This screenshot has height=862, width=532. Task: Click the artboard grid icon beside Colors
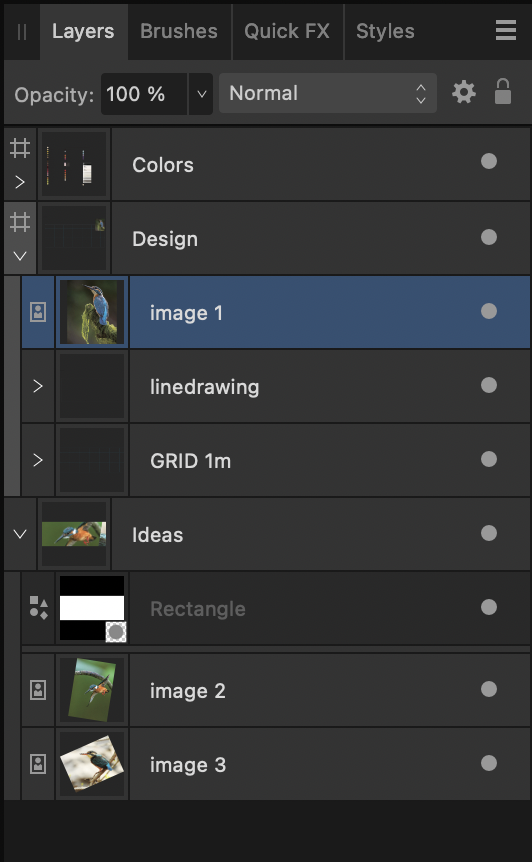click(20, 148)
